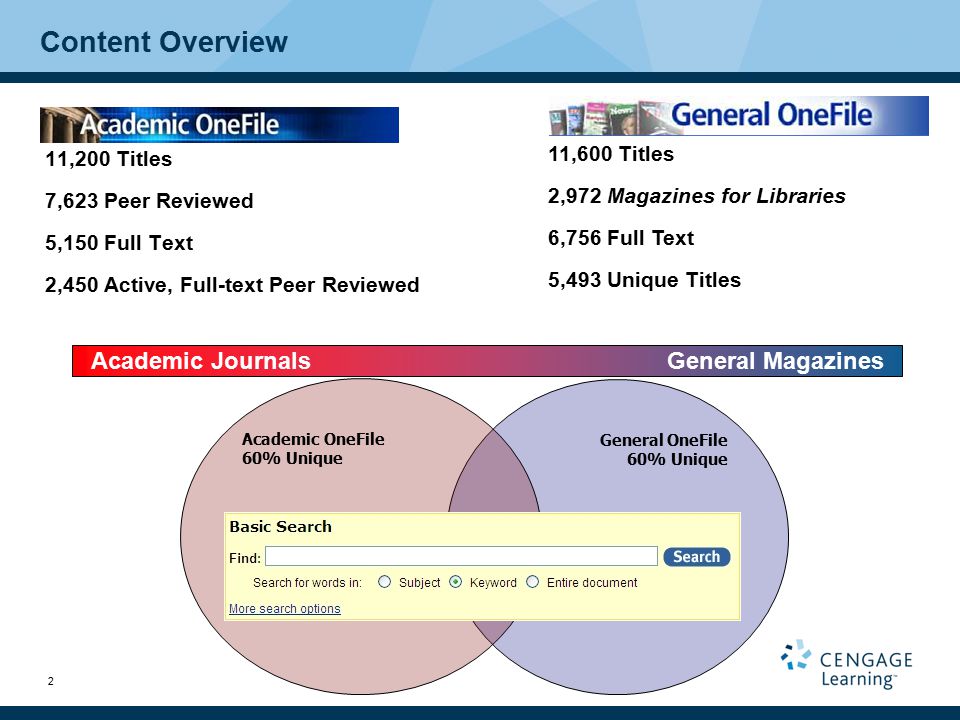This screenshot has width=960, height=720.
Task: Click the General OneFile banner logo
Action: [x=738, y=116]
